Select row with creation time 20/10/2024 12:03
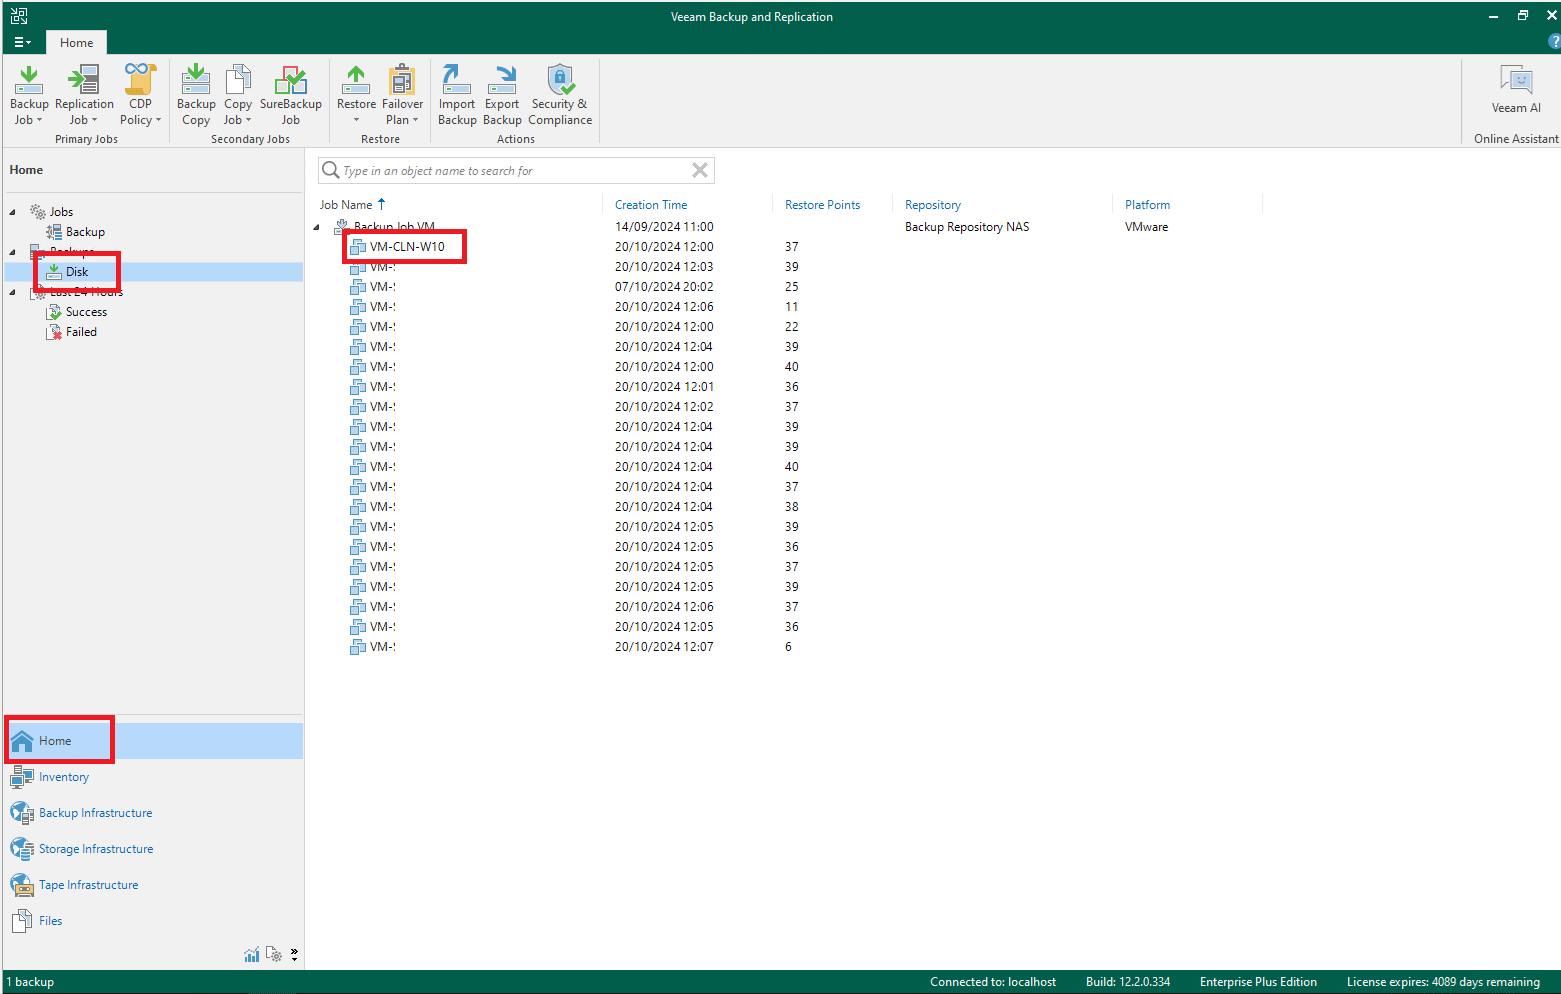The width and height of the screenshot is (1561, 994). [664, 267]
